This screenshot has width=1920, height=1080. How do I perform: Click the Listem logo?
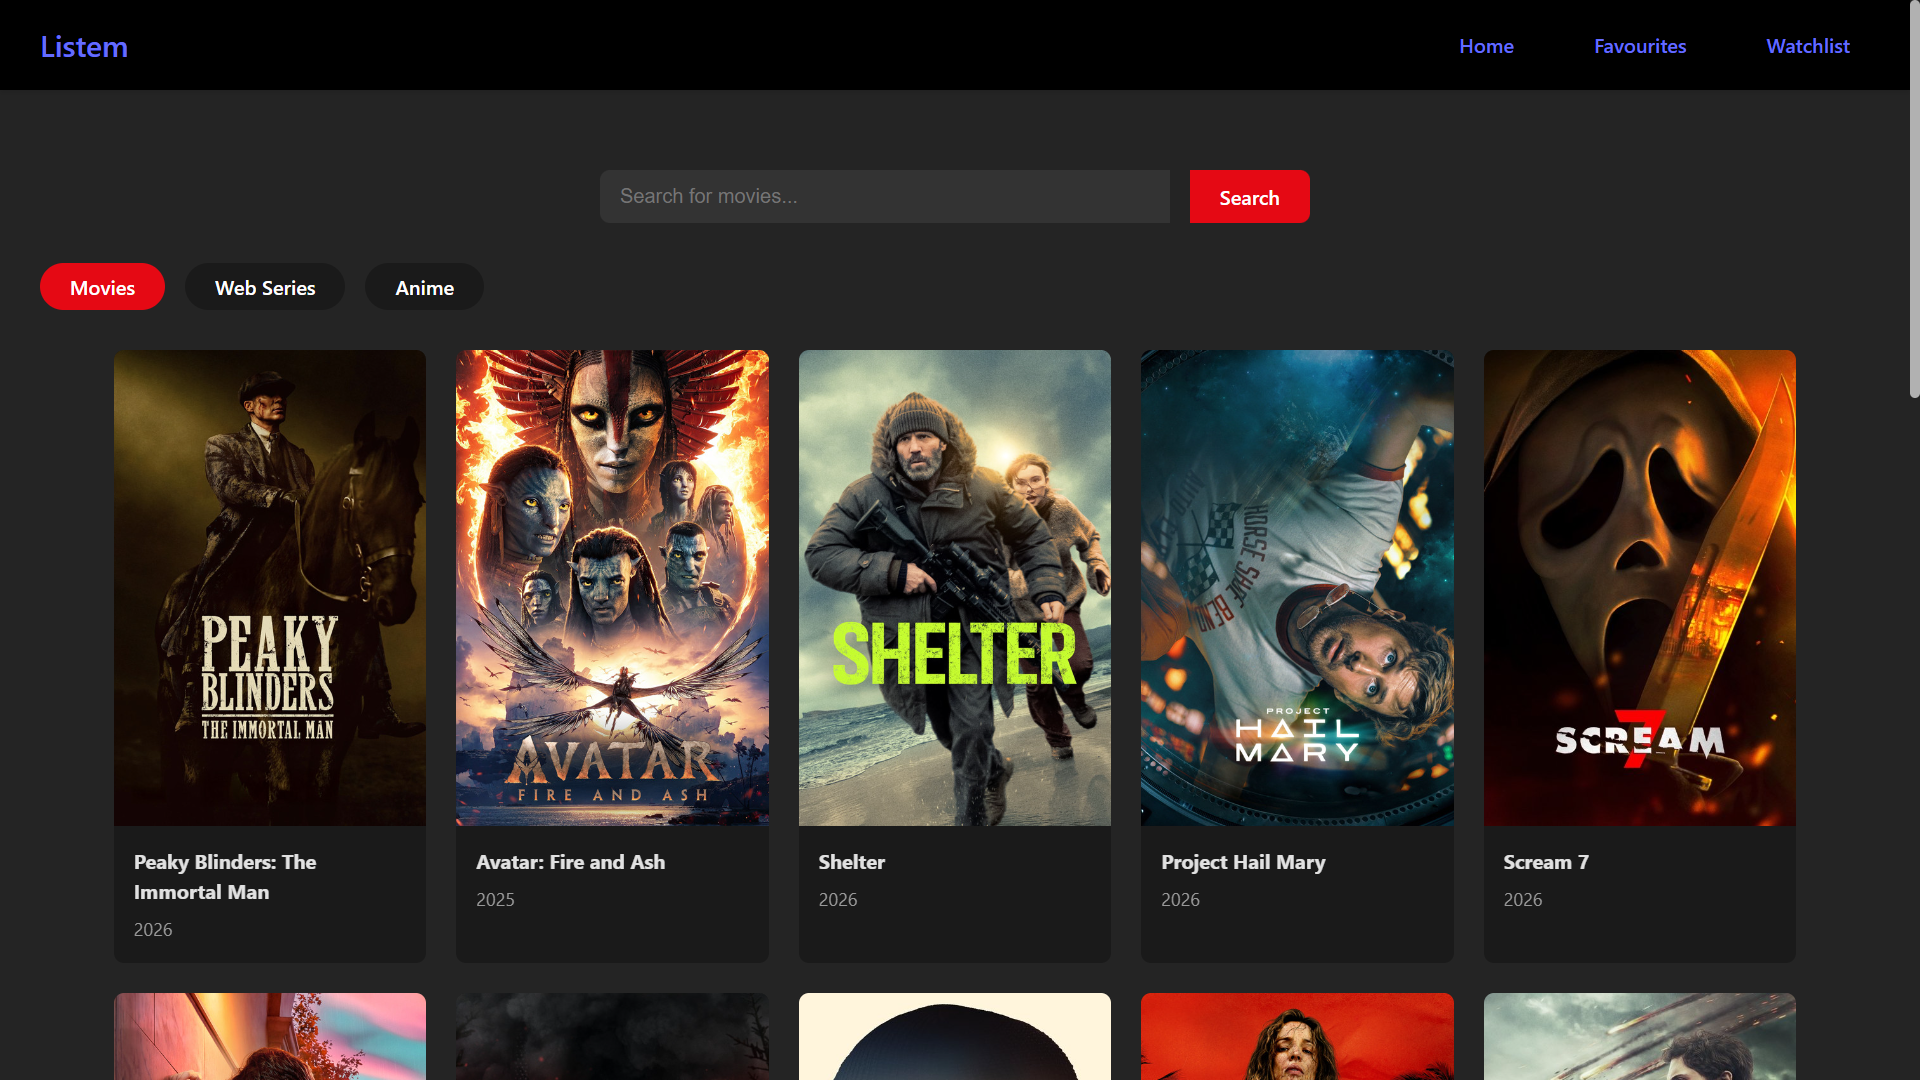click(84, 46)
